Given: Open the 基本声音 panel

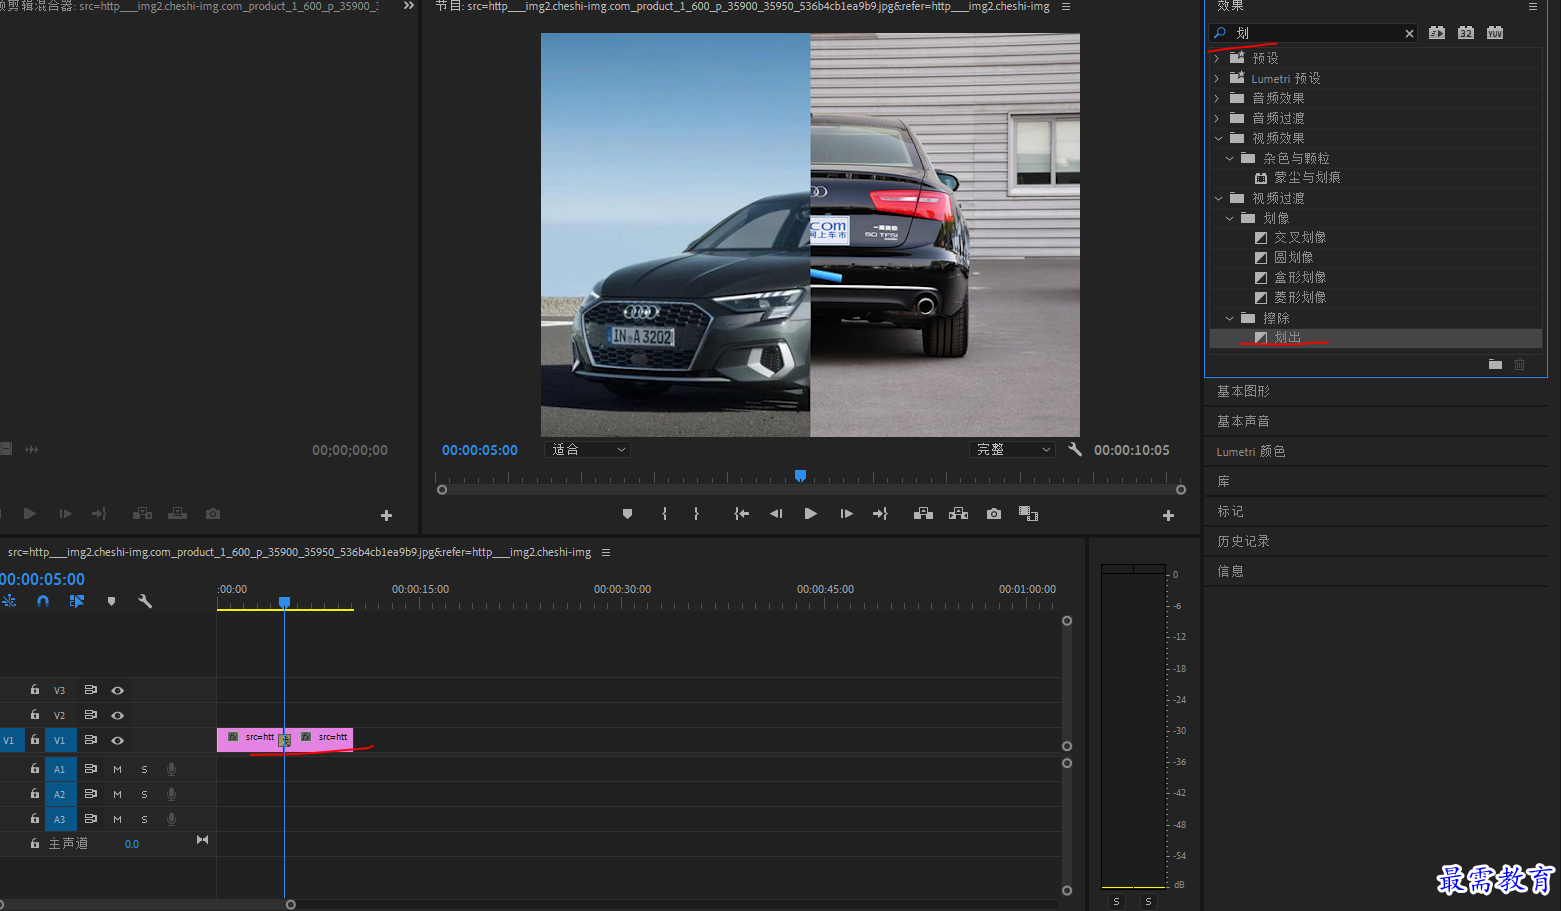Looking at the screenshot, I should 1243,421.
